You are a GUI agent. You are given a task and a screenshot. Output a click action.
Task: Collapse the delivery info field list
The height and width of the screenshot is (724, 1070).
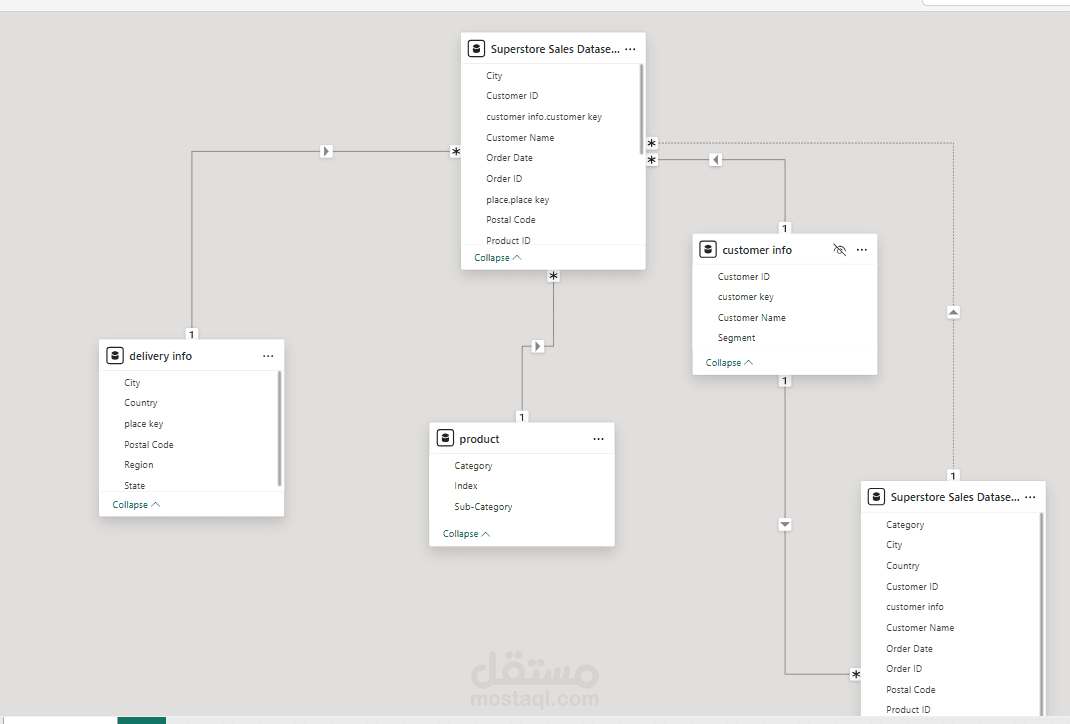(130, 504)
